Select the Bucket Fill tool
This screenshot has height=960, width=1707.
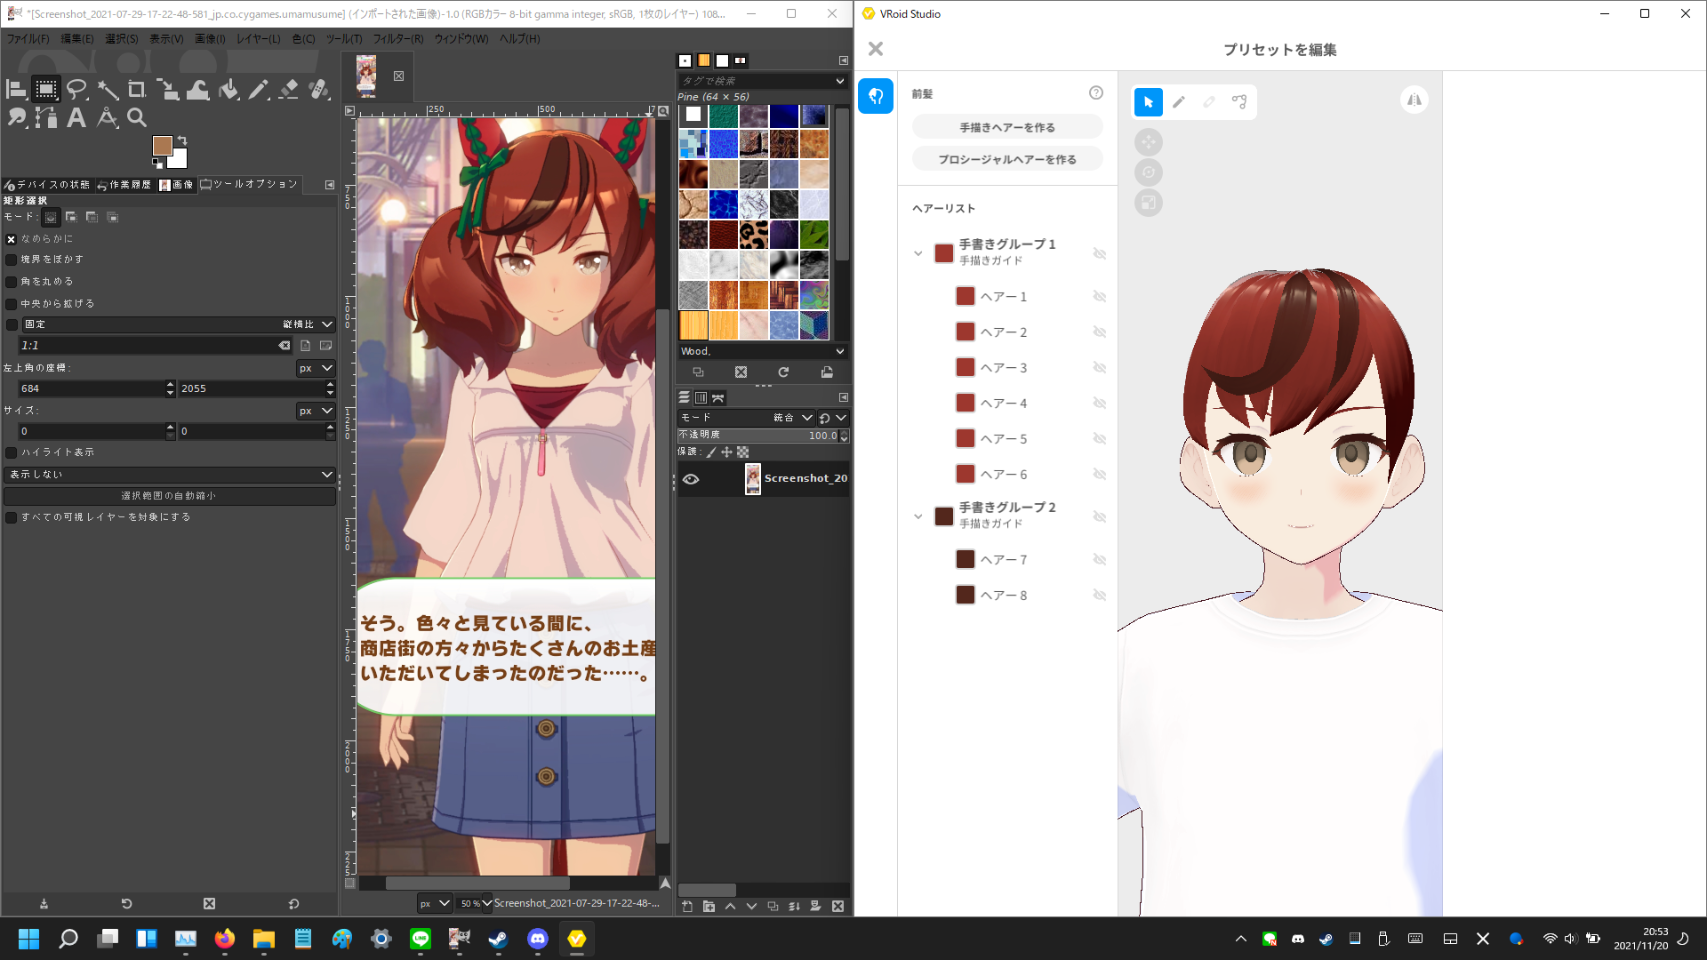click(229, 90)
